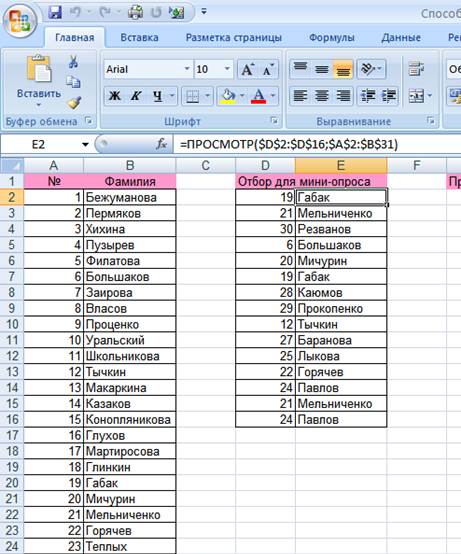Click the Name Box showing E2
Image resolution: width=461 pixels, height=554 pixels.
pos(39,145)
